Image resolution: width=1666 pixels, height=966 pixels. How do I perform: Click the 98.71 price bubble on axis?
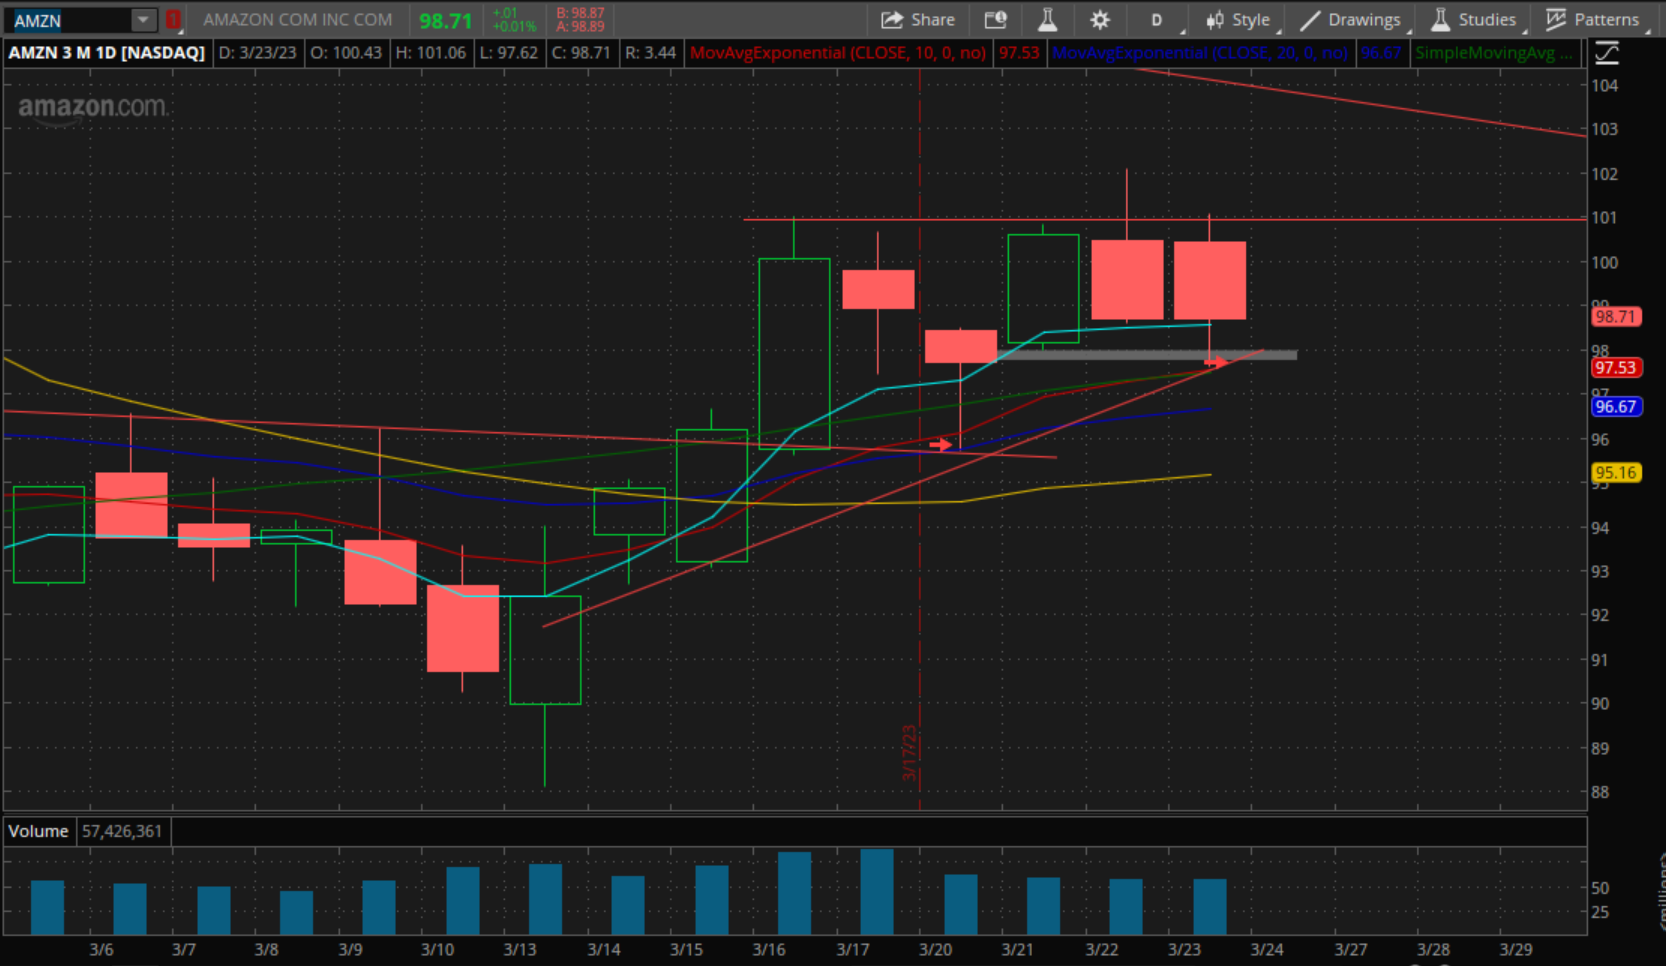point(1615,317)
